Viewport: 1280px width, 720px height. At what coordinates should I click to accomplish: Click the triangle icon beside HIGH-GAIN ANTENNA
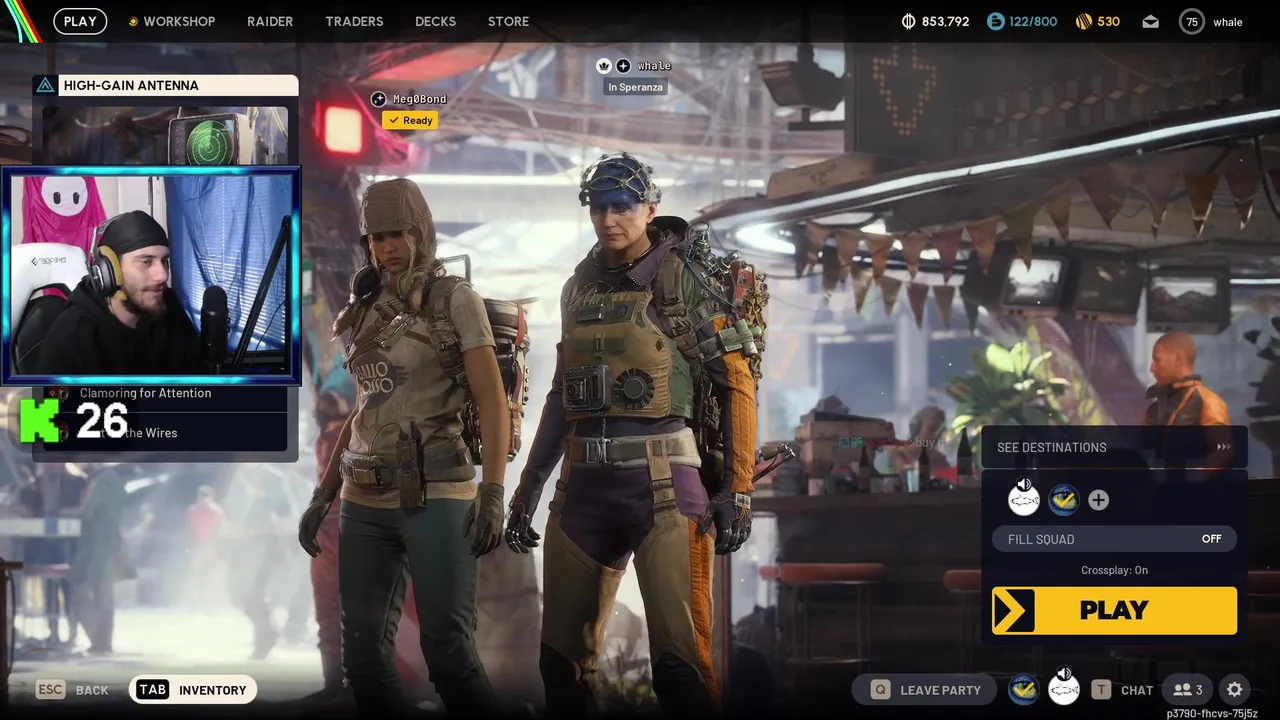click(45, 85)
